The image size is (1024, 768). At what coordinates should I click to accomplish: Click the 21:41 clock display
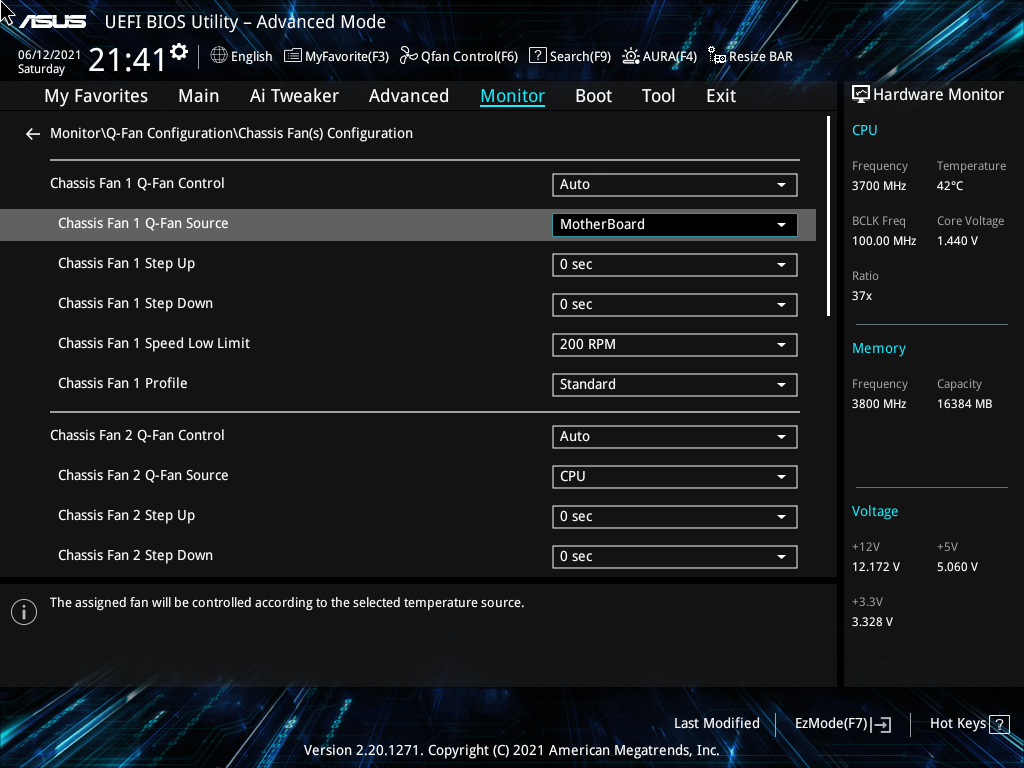pyautogui.click(x=127, y=60)
